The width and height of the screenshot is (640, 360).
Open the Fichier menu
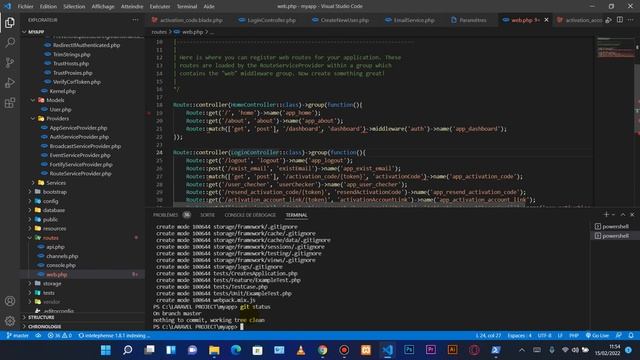point(26,7)
